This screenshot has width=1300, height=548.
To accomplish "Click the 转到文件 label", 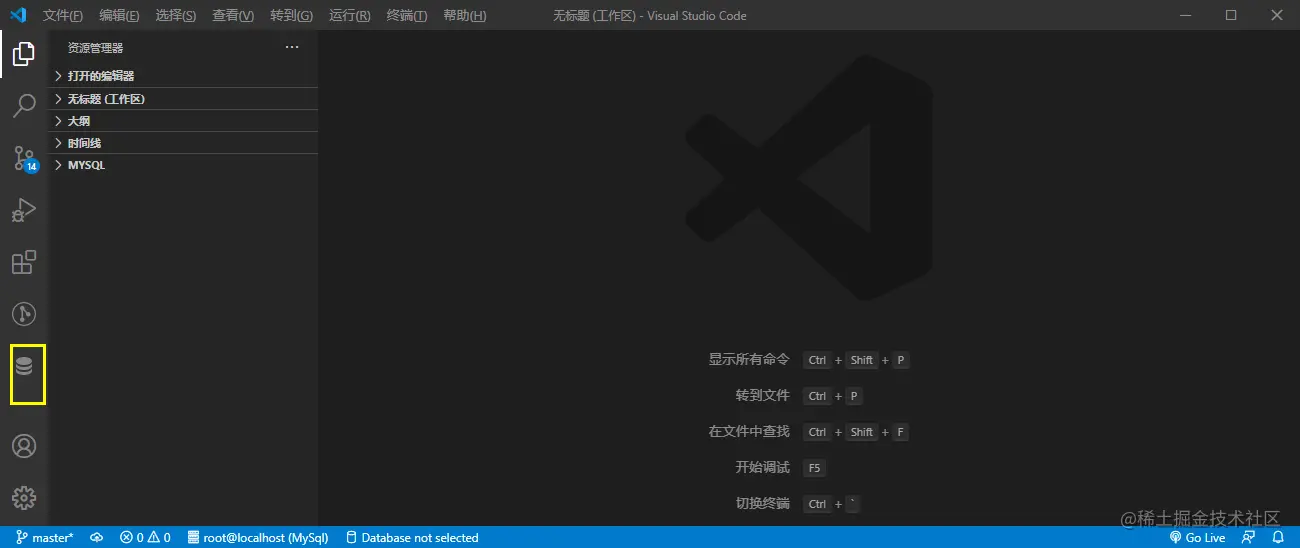I will 762,396.
